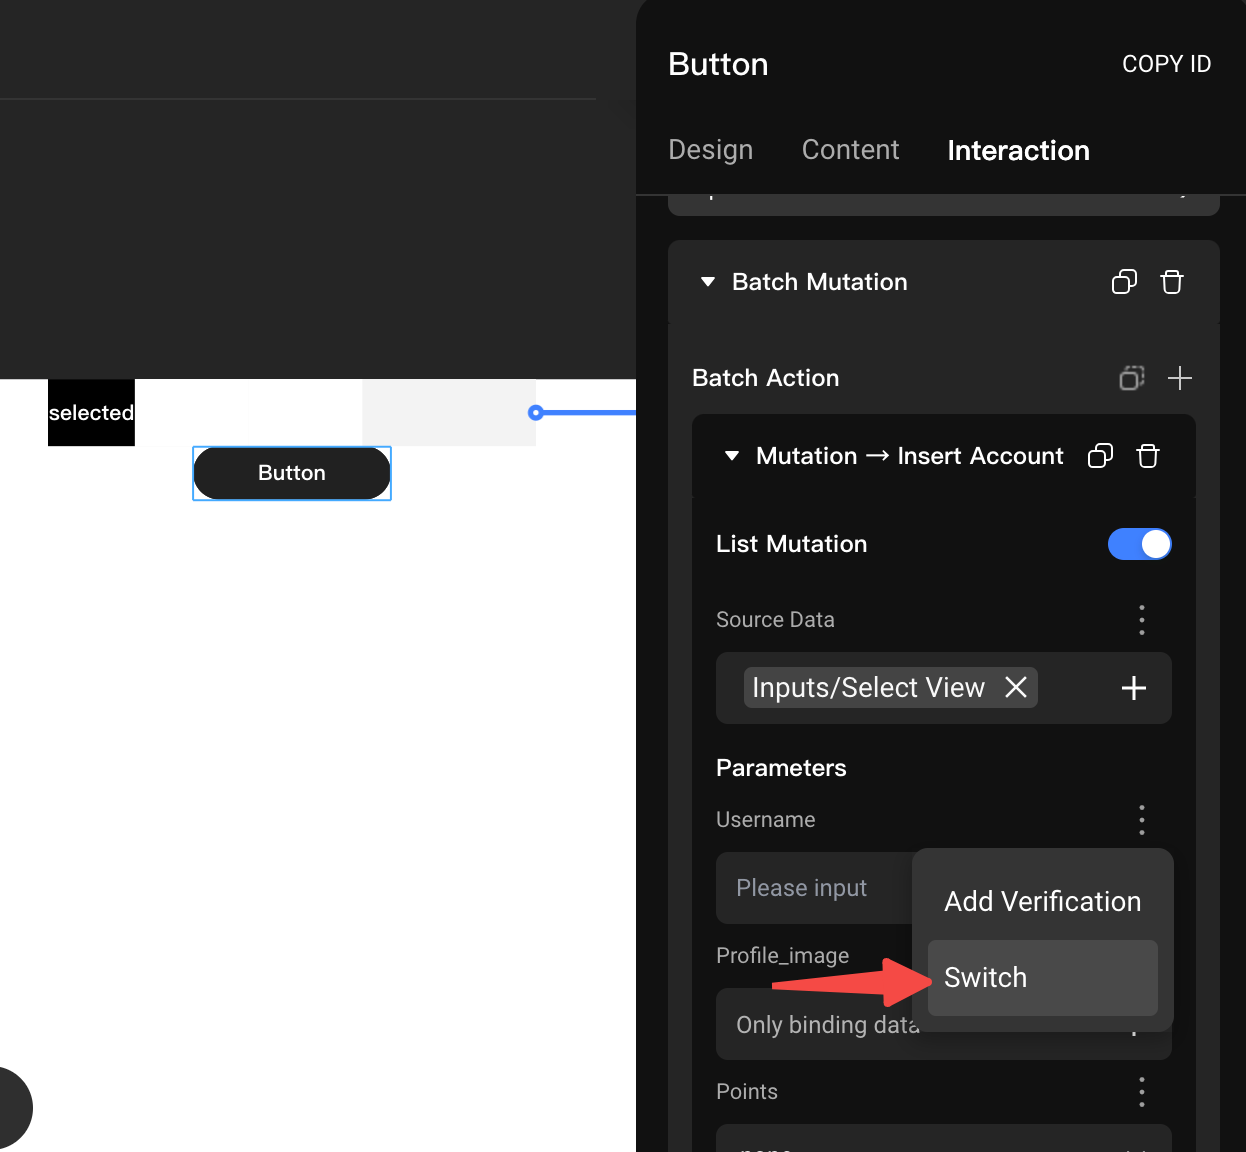Viewport: 1246px width, 1152px height.
Task: Collapse the Batch Mutation section
Action: pyautogui.click(x=708, y=282)
